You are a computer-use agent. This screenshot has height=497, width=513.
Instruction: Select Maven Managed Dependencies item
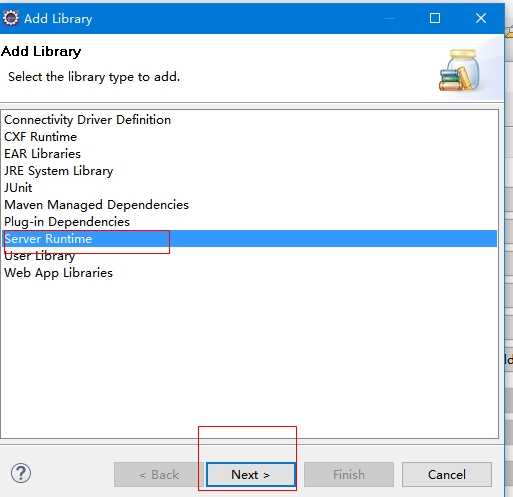(x=96, y=205)
